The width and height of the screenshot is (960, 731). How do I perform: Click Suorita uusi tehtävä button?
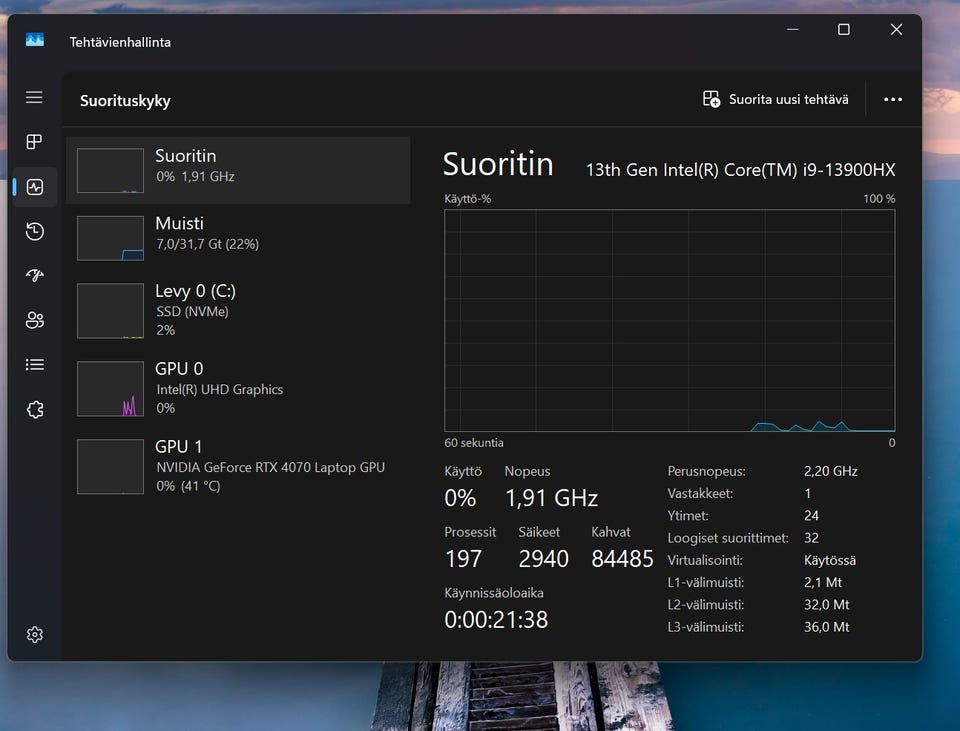coord(776,99)
